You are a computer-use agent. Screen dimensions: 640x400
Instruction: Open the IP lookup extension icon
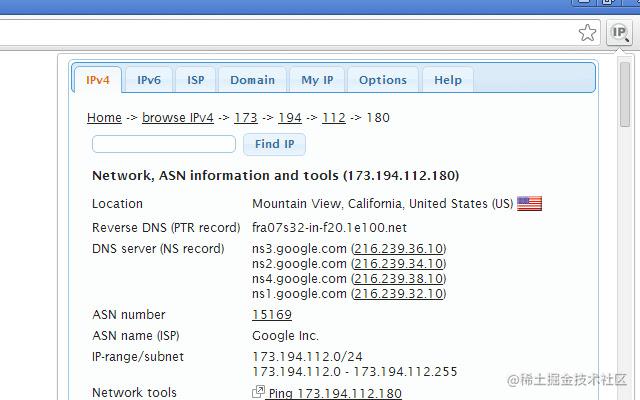[619, 32]
